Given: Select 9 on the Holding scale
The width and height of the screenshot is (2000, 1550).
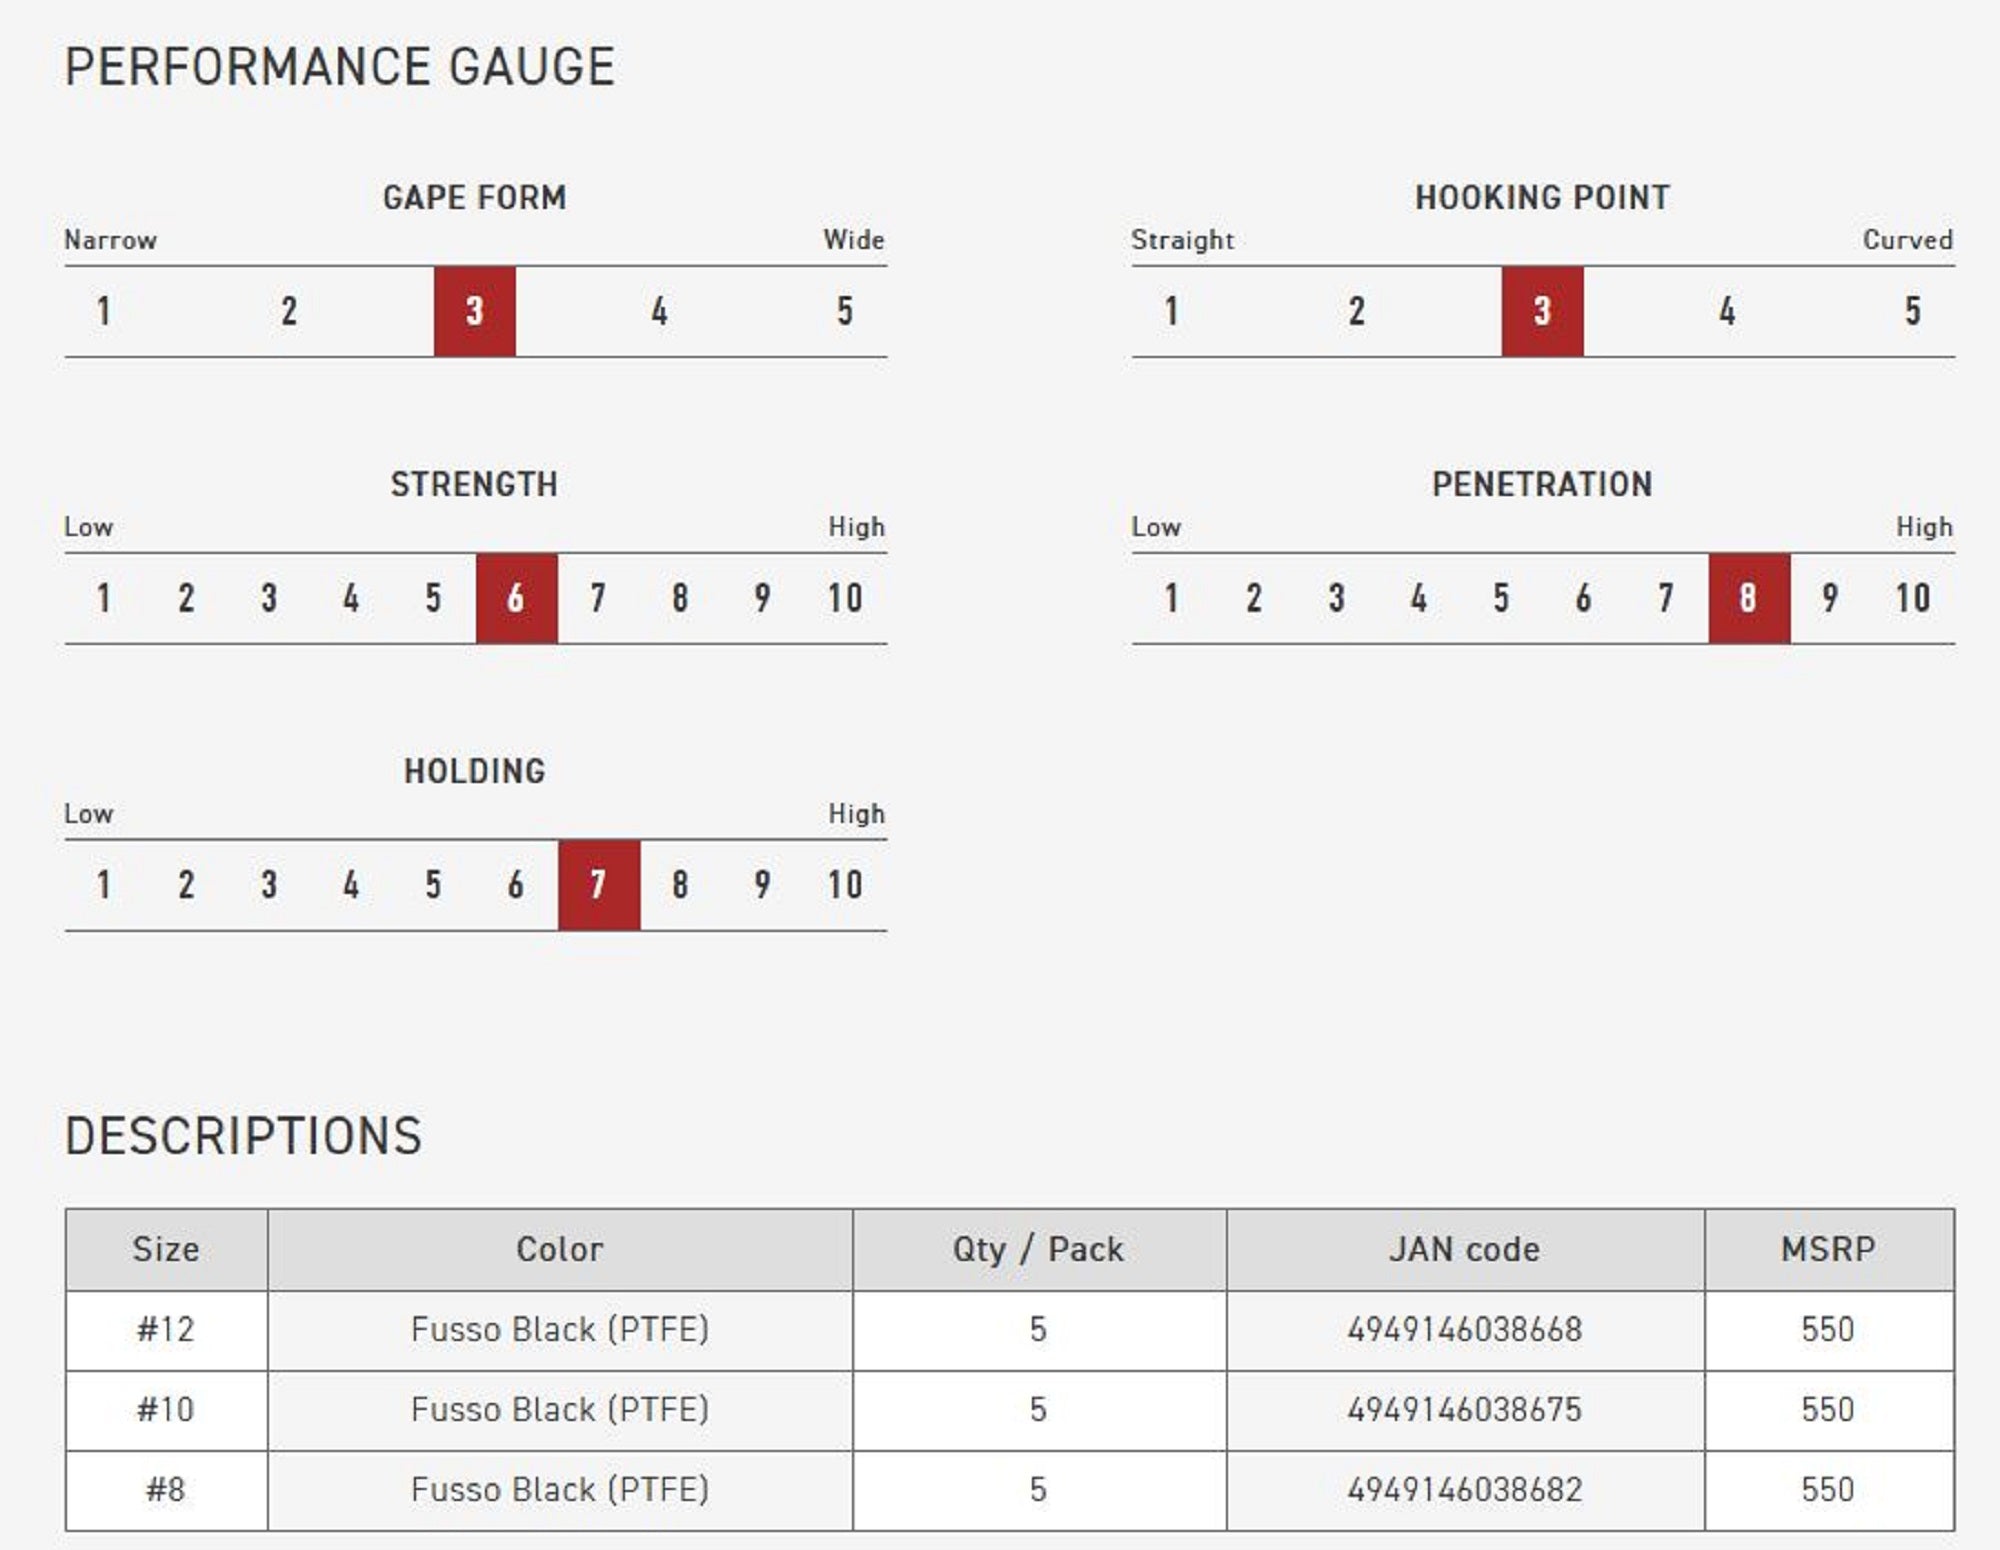Looking at the screenshot, I should coord(762,885).
